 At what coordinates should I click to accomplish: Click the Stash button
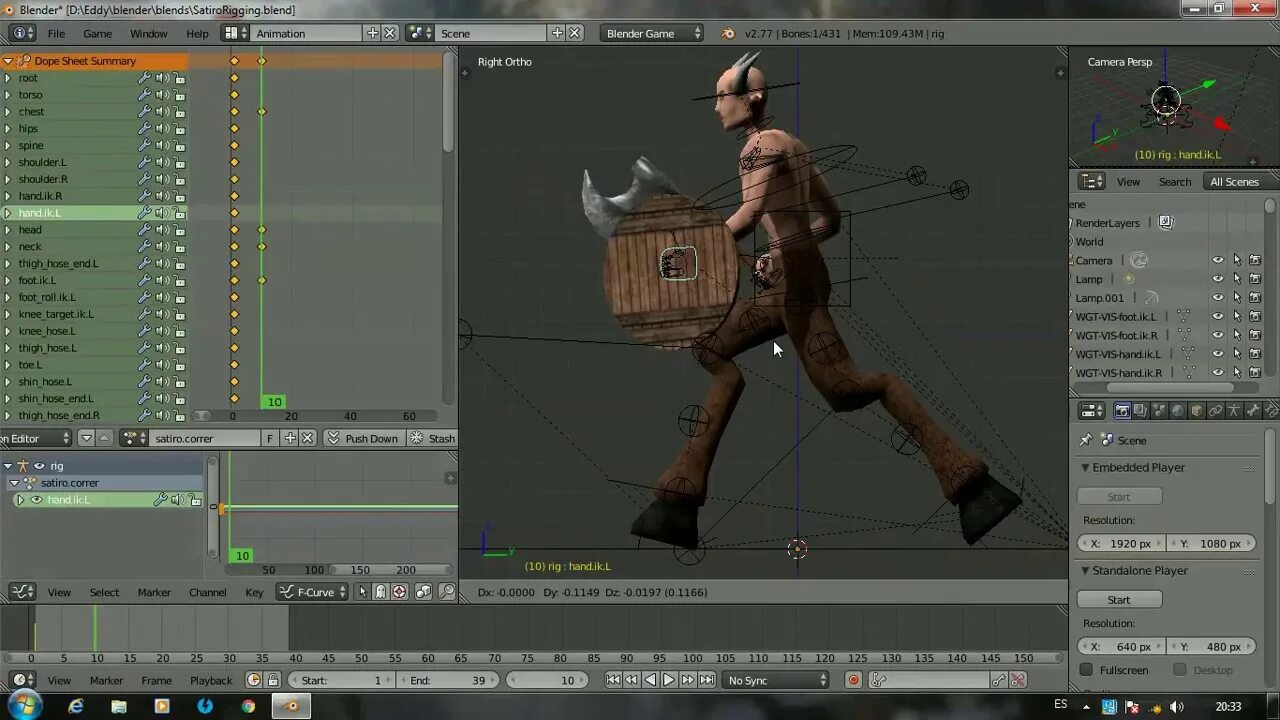click(431, 438)
